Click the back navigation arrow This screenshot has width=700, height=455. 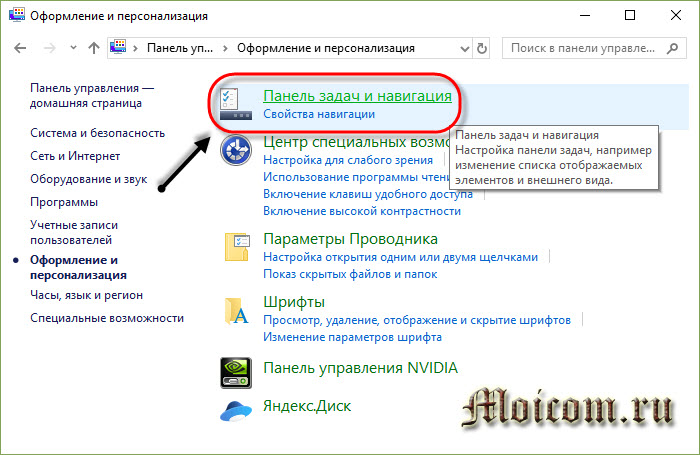coord(21,48)
